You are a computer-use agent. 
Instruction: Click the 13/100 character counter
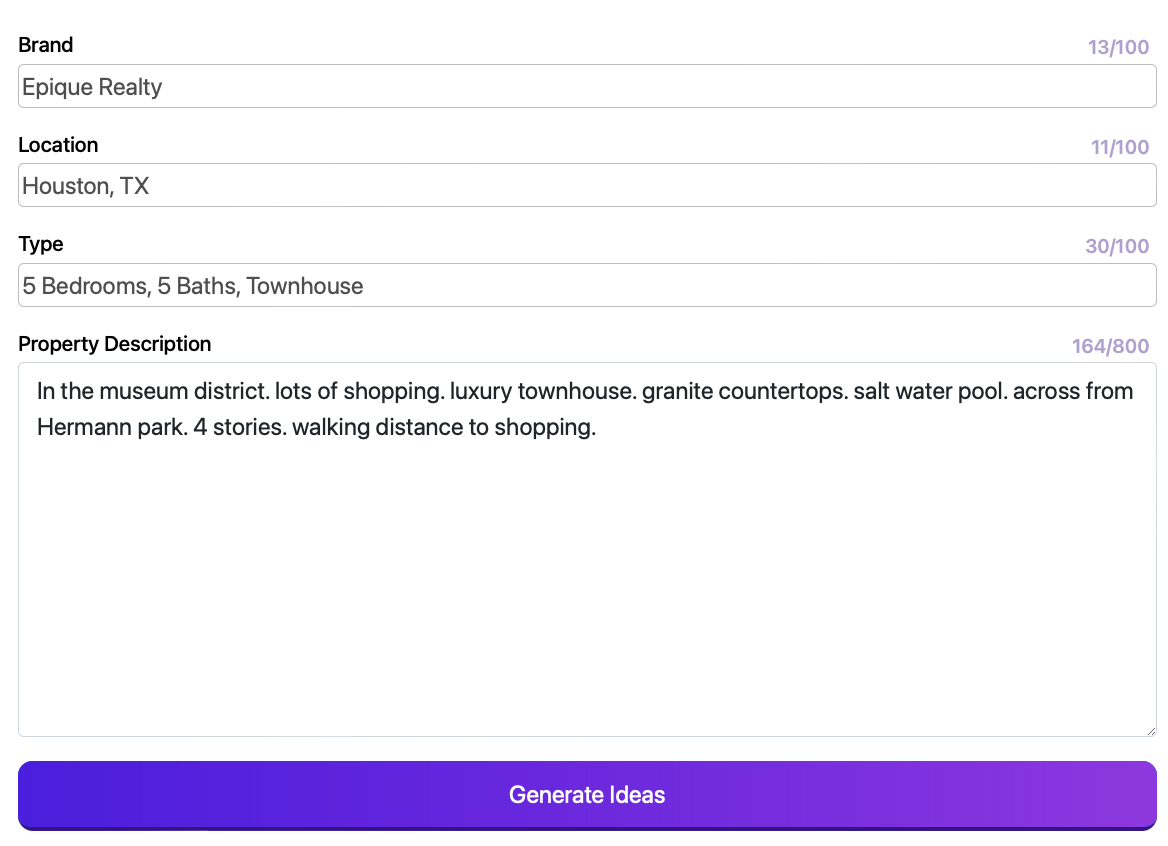1118,47
